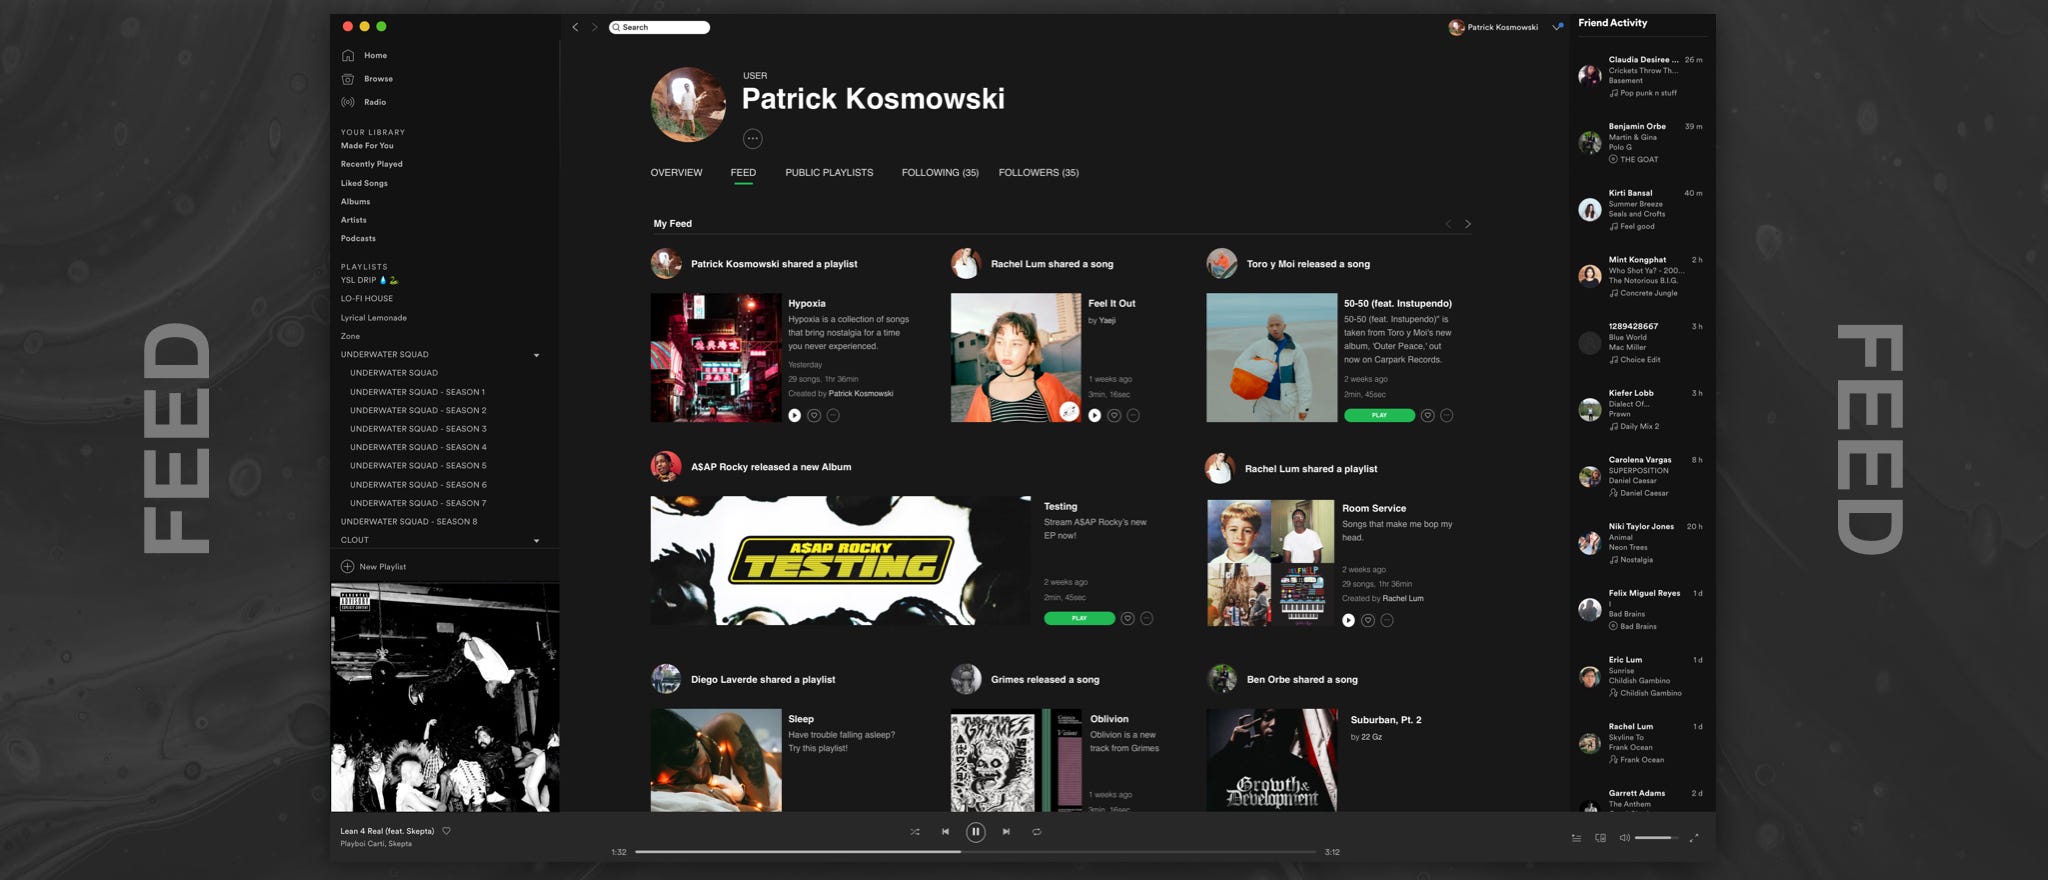The width and height of the screenshot is (2048, 880).
Task: Play Feel It Out by Yaeji
Action: pos(1094,415)
